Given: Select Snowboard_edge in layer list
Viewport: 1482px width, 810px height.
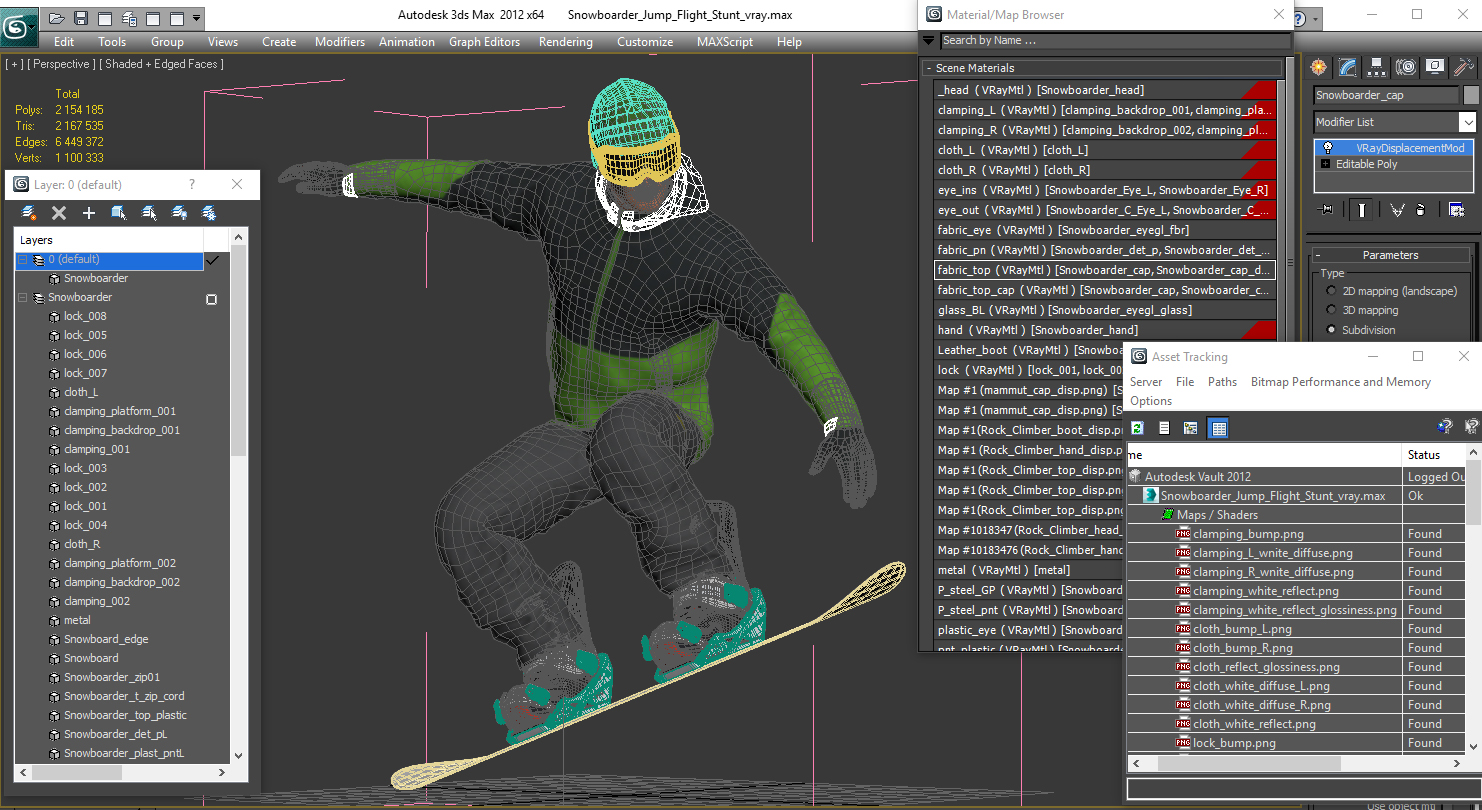Looking at the screenshot, I should [x=106, y=639].
